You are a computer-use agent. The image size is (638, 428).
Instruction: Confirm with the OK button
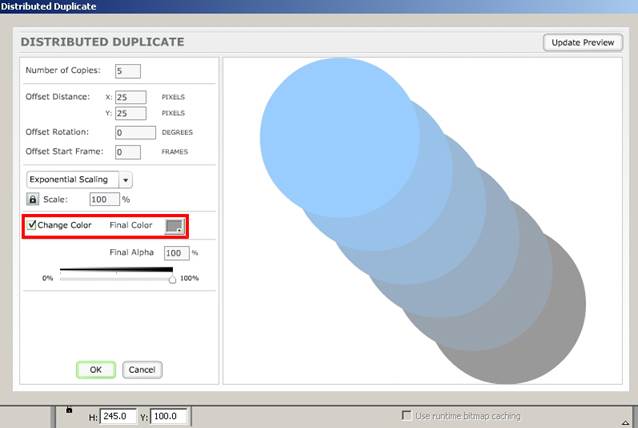click(x=96, y=370)
